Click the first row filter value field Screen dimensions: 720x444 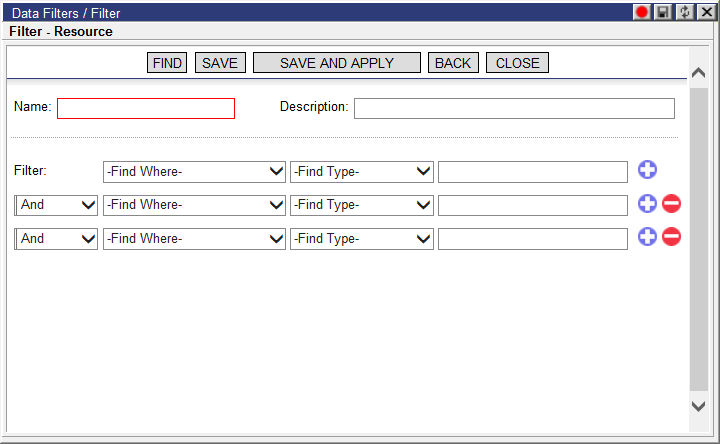533,172
